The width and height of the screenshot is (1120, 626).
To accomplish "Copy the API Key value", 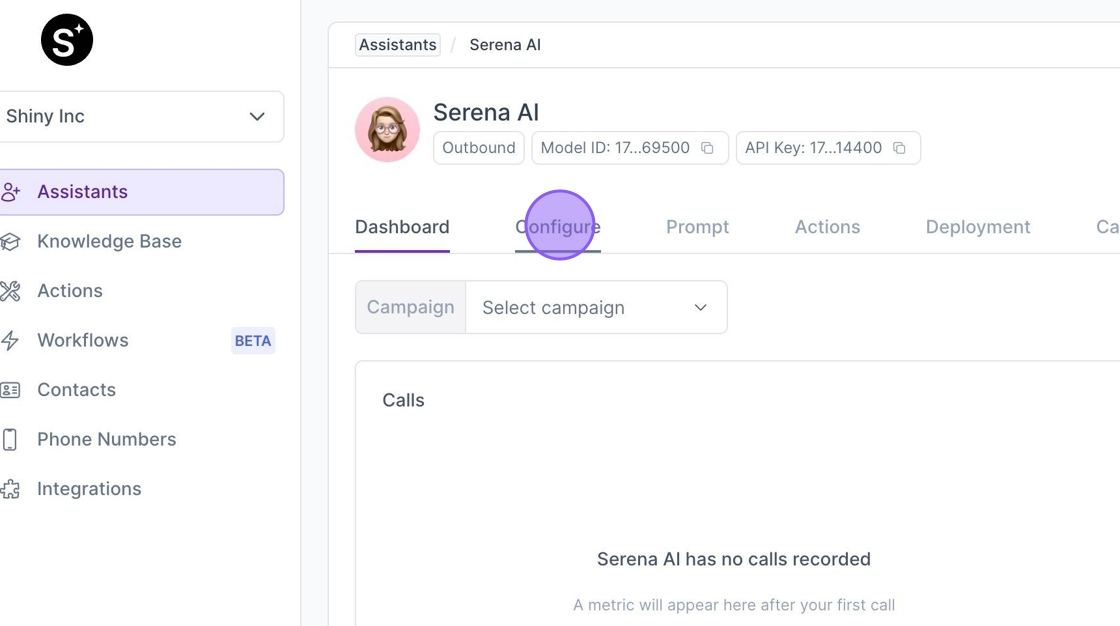I will click(x=899, y=148).
